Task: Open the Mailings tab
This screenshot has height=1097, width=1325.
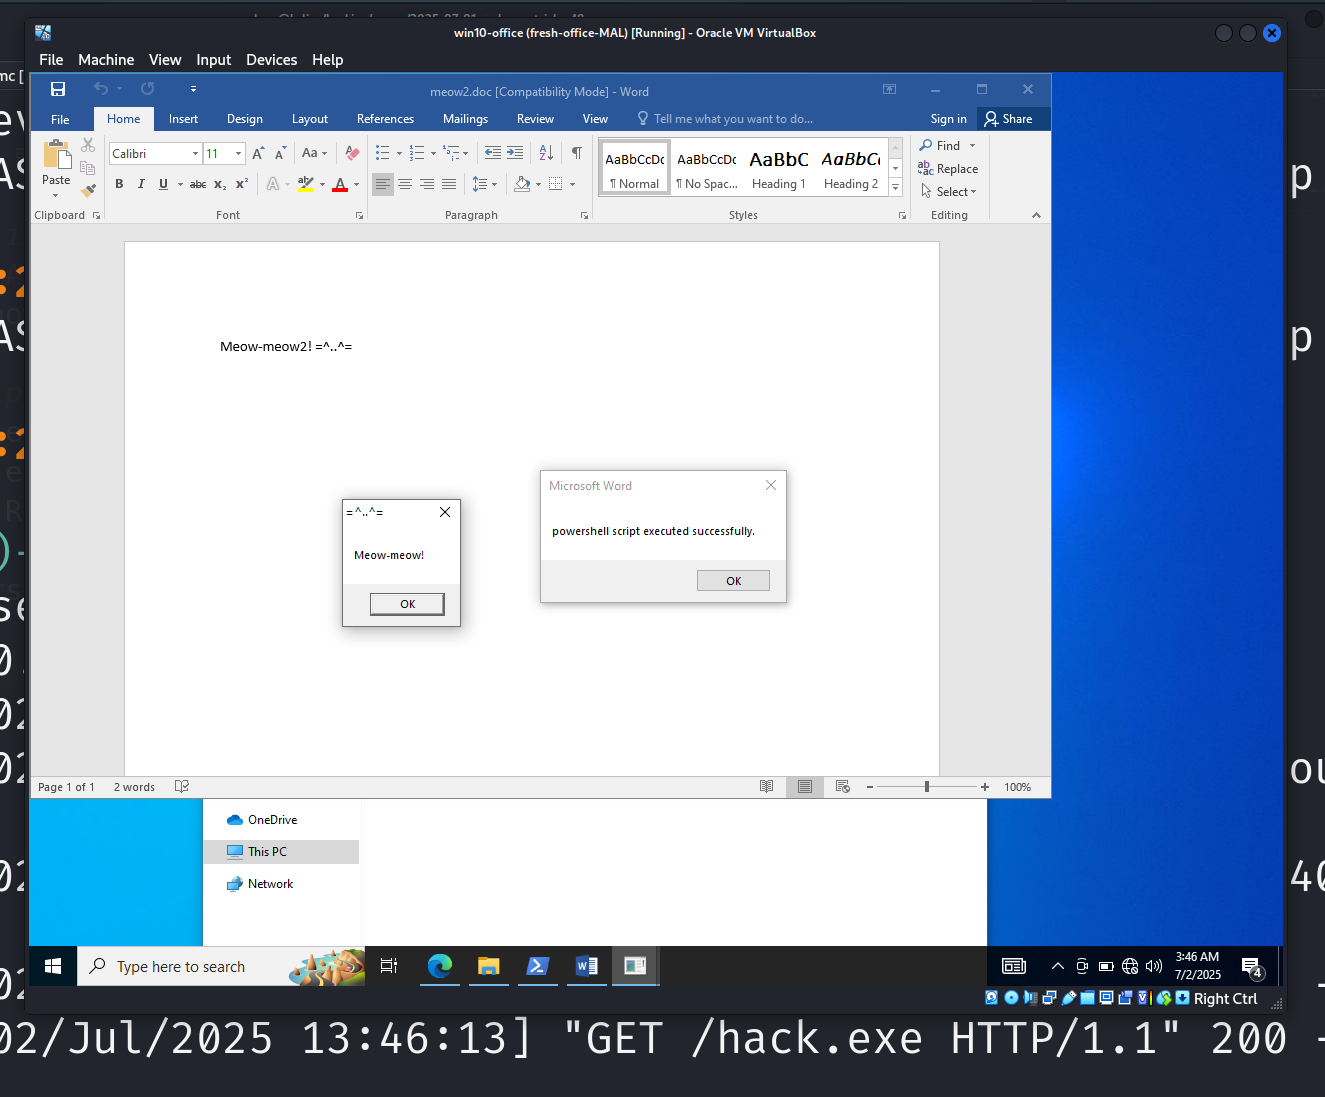Action: coord(465,119)
